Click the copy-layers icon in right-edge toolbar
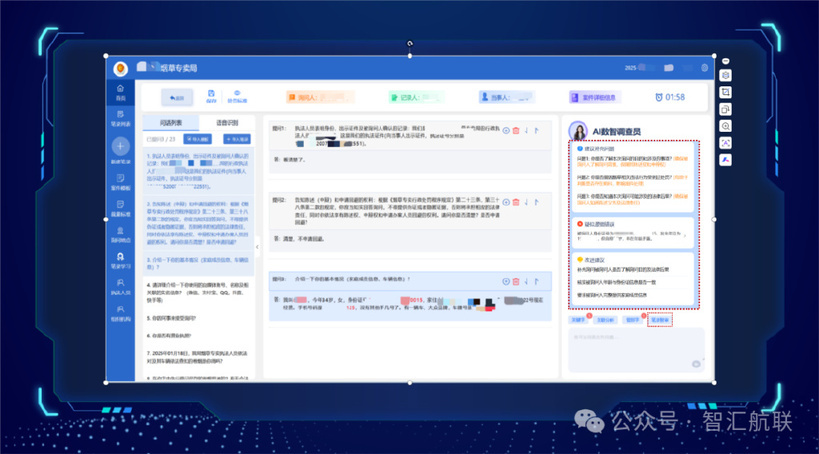 click(x=725, y=109)
